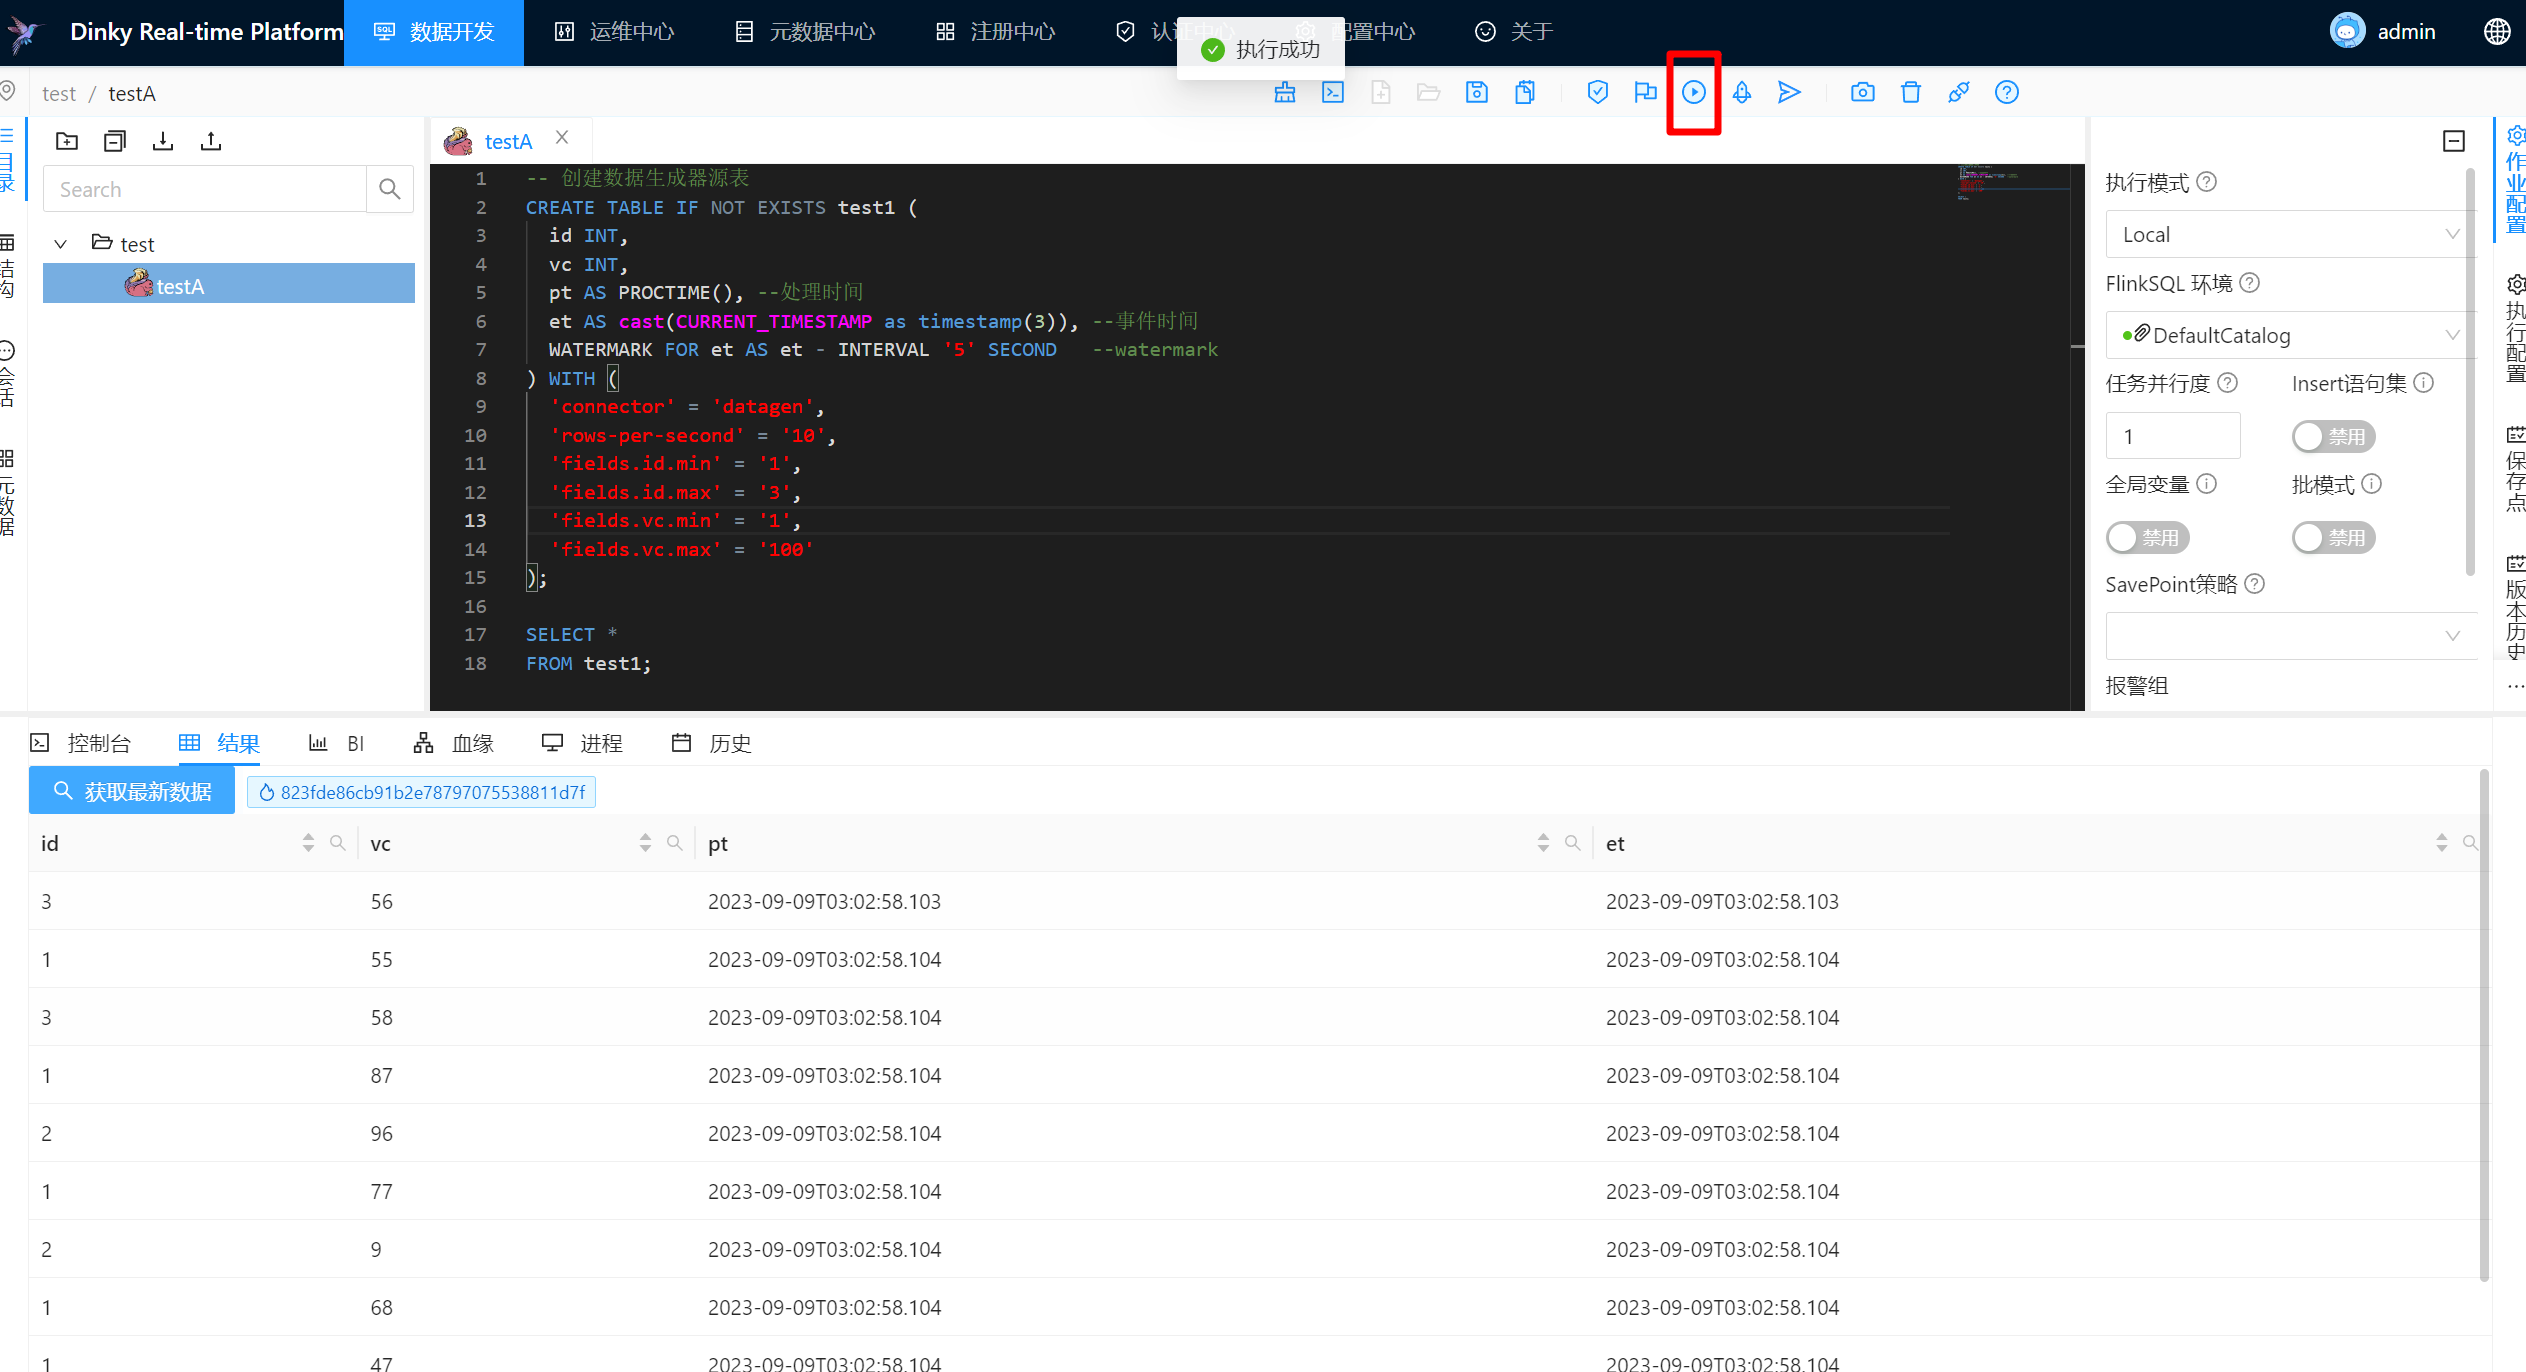Open the 数据开发 menu

(434, 32)
